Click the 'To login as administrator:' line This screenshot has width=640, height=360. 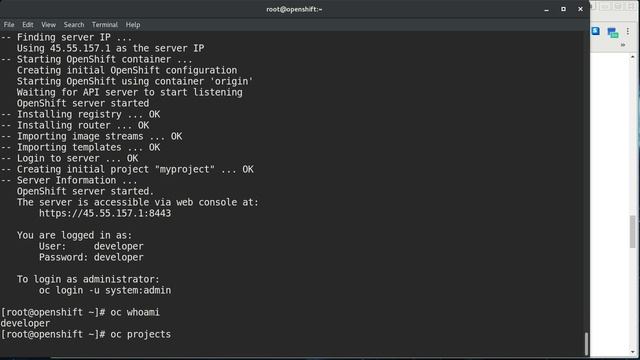tap(88, 279)
